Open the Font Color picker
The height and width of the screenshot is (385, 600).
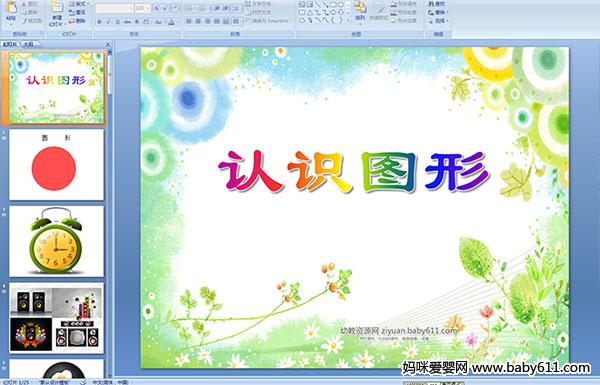click(171, 22)
